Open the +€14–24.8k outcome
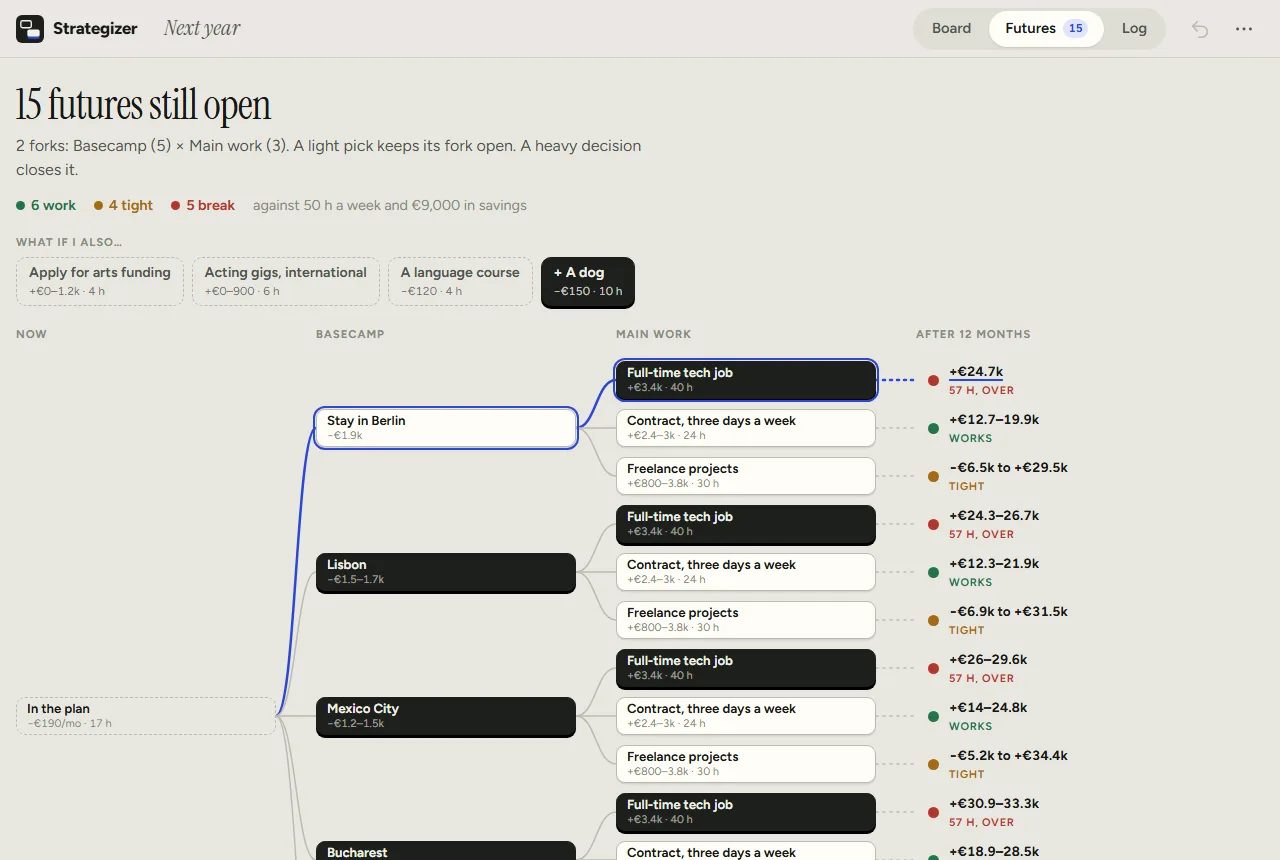Screen dimensions: 1280x860 coord(988,708)
